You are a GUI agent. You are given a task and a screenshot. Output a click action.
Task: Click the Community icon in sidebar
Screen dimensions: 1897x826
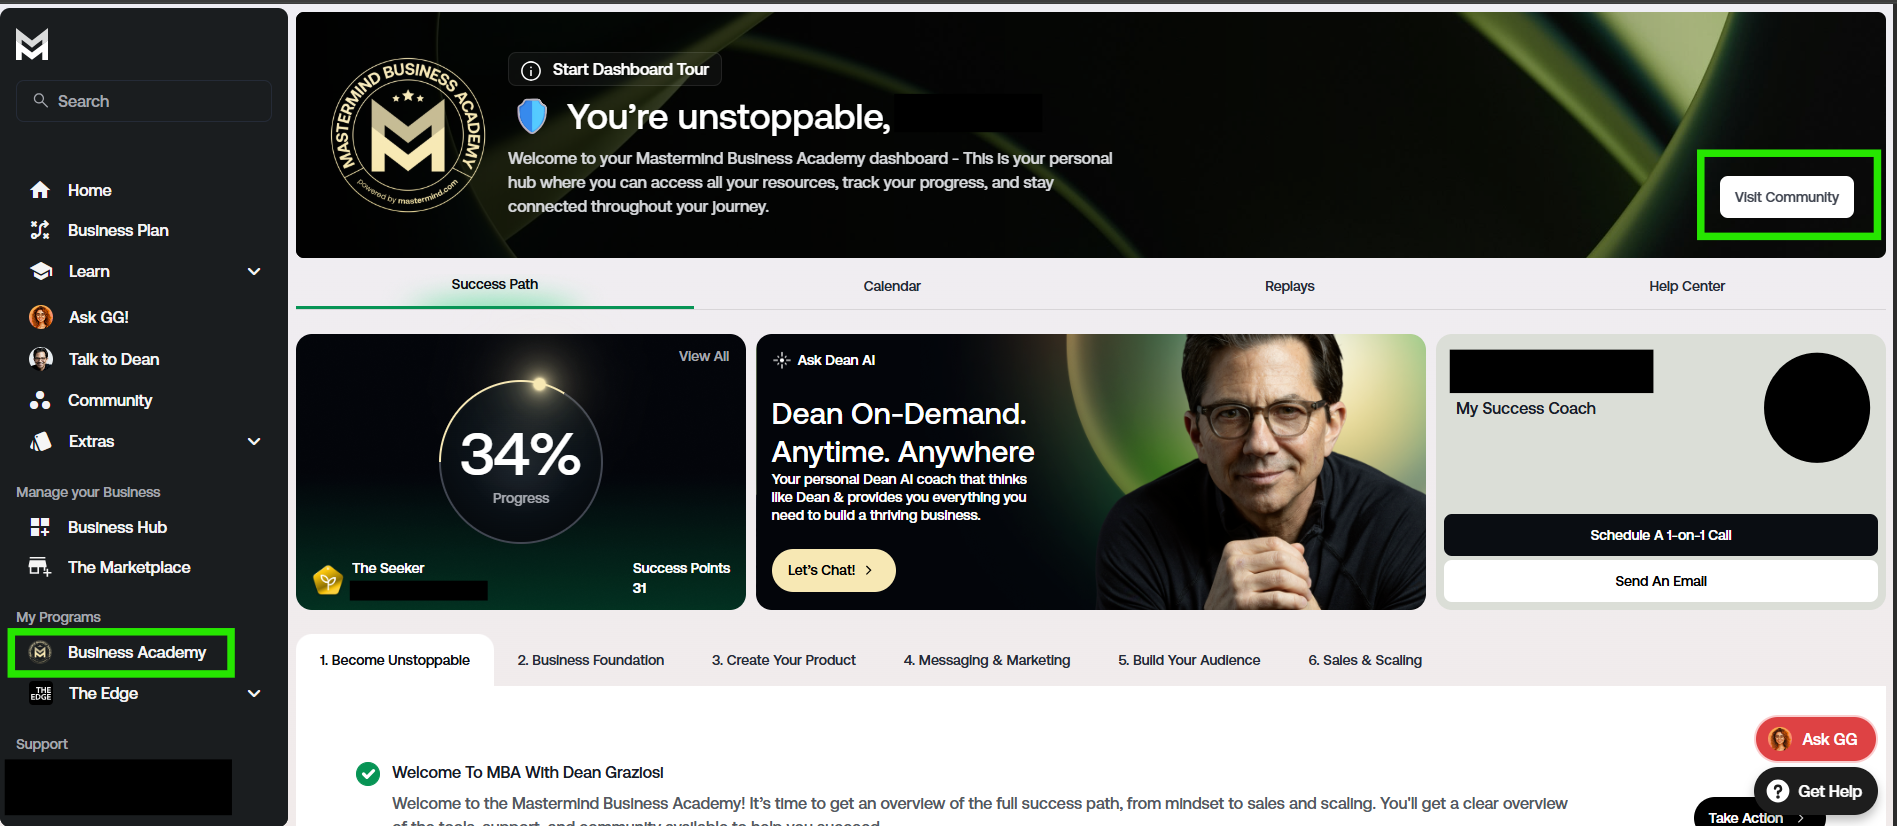(40, 400)
